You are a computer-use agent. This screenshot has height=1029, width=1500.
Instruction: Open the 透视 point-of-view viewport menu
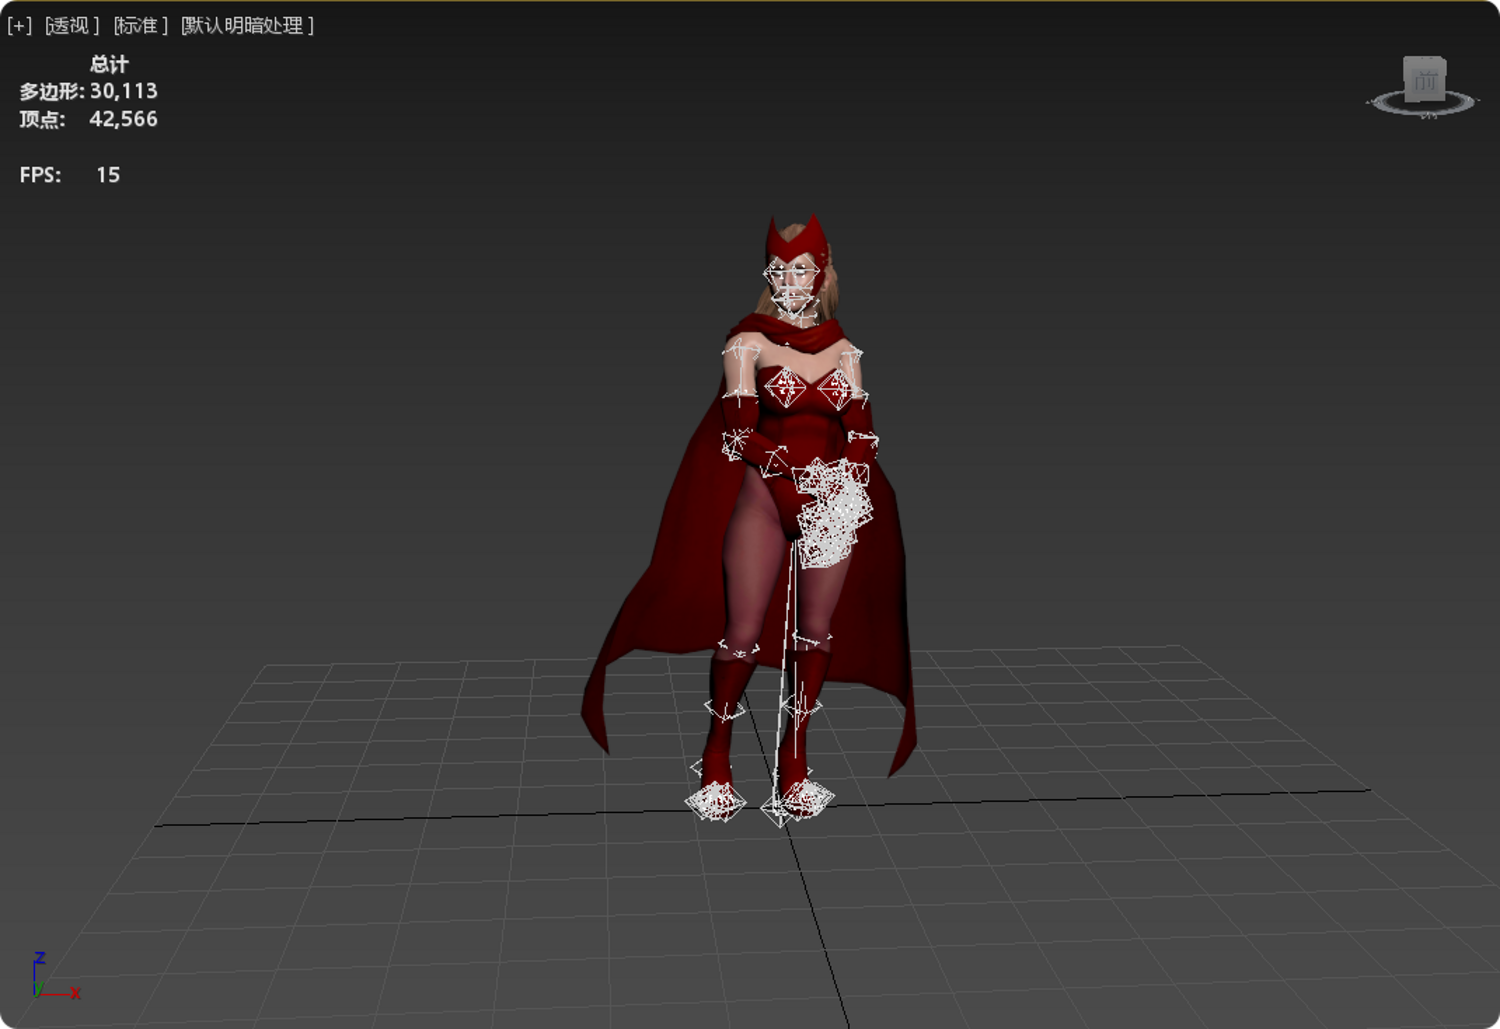[x=72, y=25]
